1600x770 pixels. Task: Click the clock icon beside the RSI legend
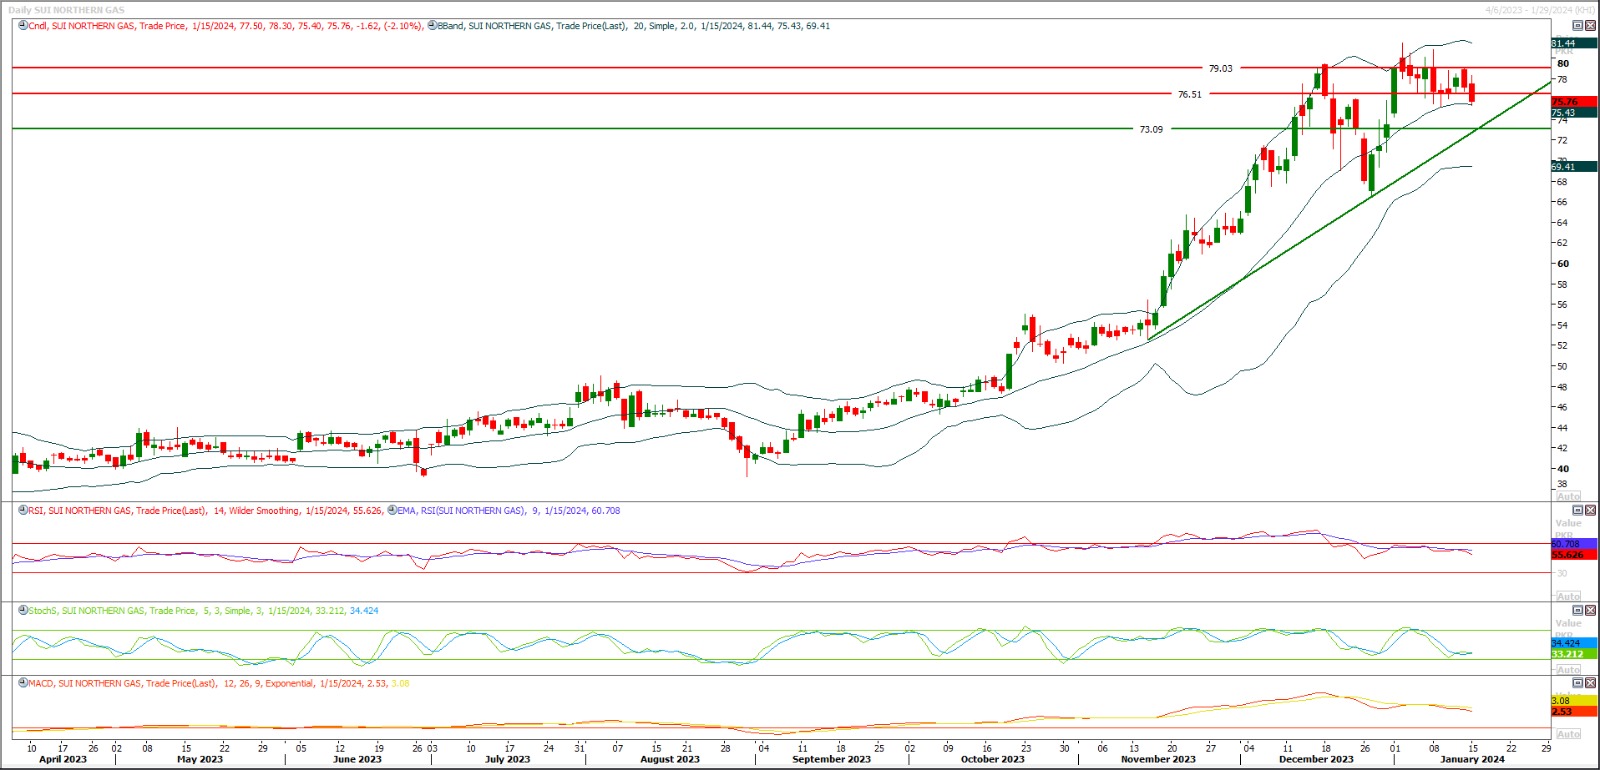pyautogui.click(x=23, y=510)
